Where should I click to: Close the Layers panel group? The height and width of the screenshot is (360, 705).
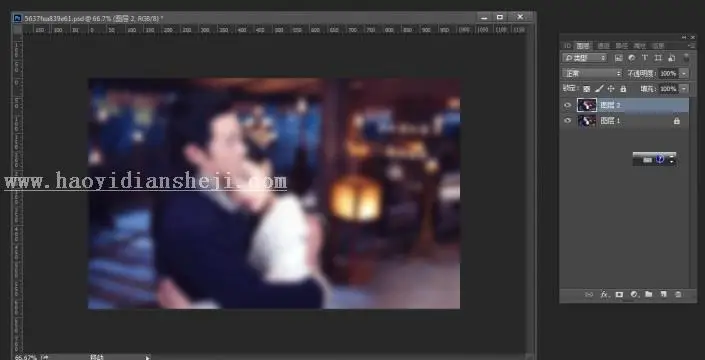coord(692,37)
